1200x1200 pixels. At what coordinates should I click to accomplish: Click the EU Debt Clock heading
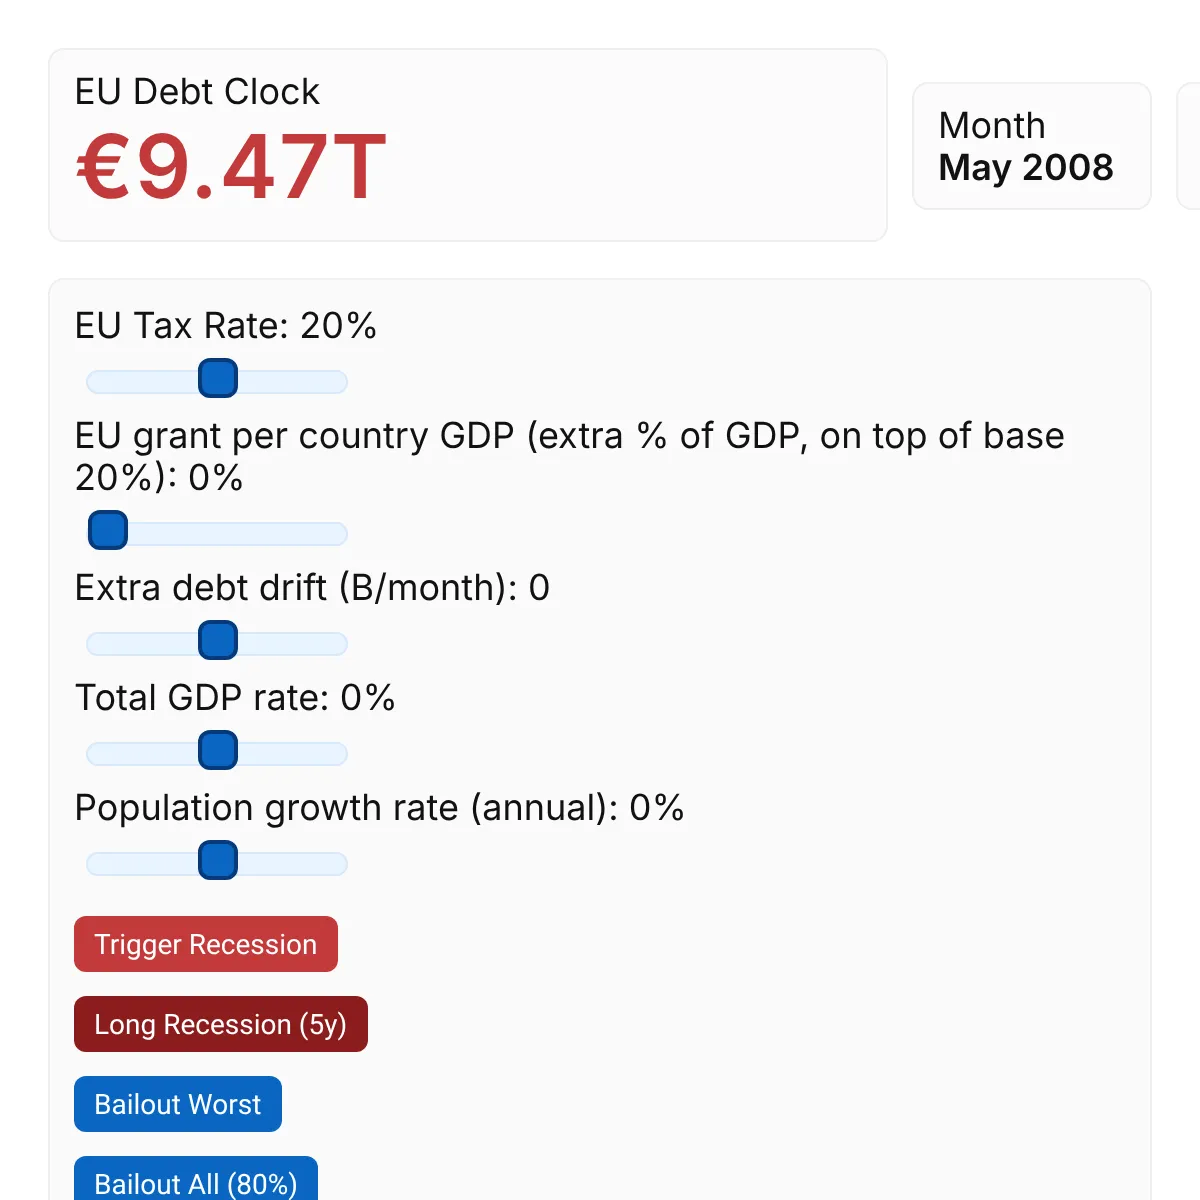[x=197, y=92]
